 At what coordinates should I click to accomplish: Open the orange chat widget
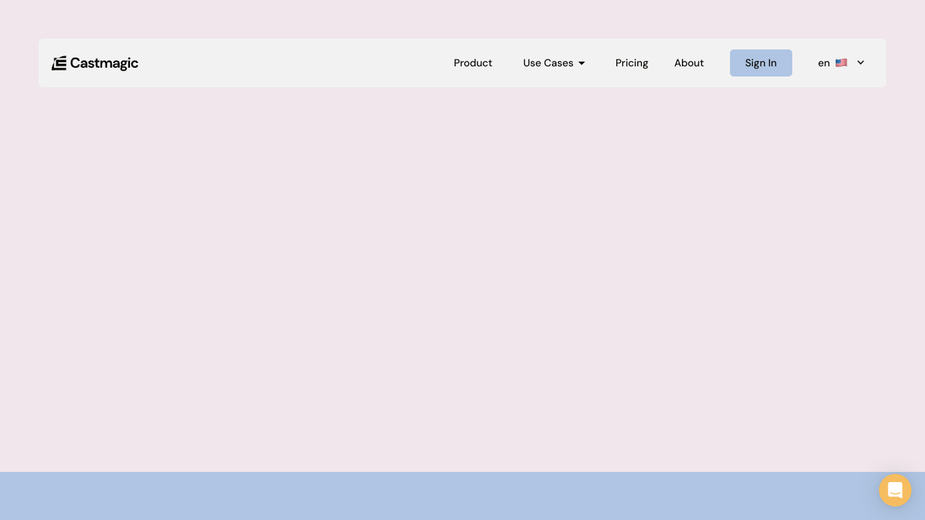895,490
